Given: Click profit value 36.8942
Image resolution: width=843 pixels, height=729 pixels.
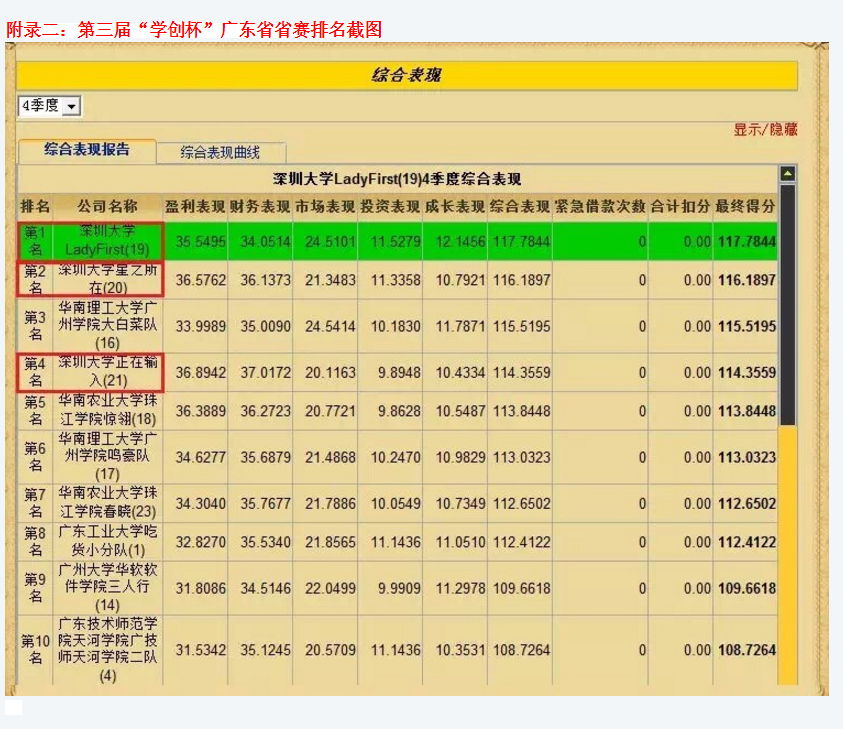Looking at the screenshot, I should [x=201, y=373].
